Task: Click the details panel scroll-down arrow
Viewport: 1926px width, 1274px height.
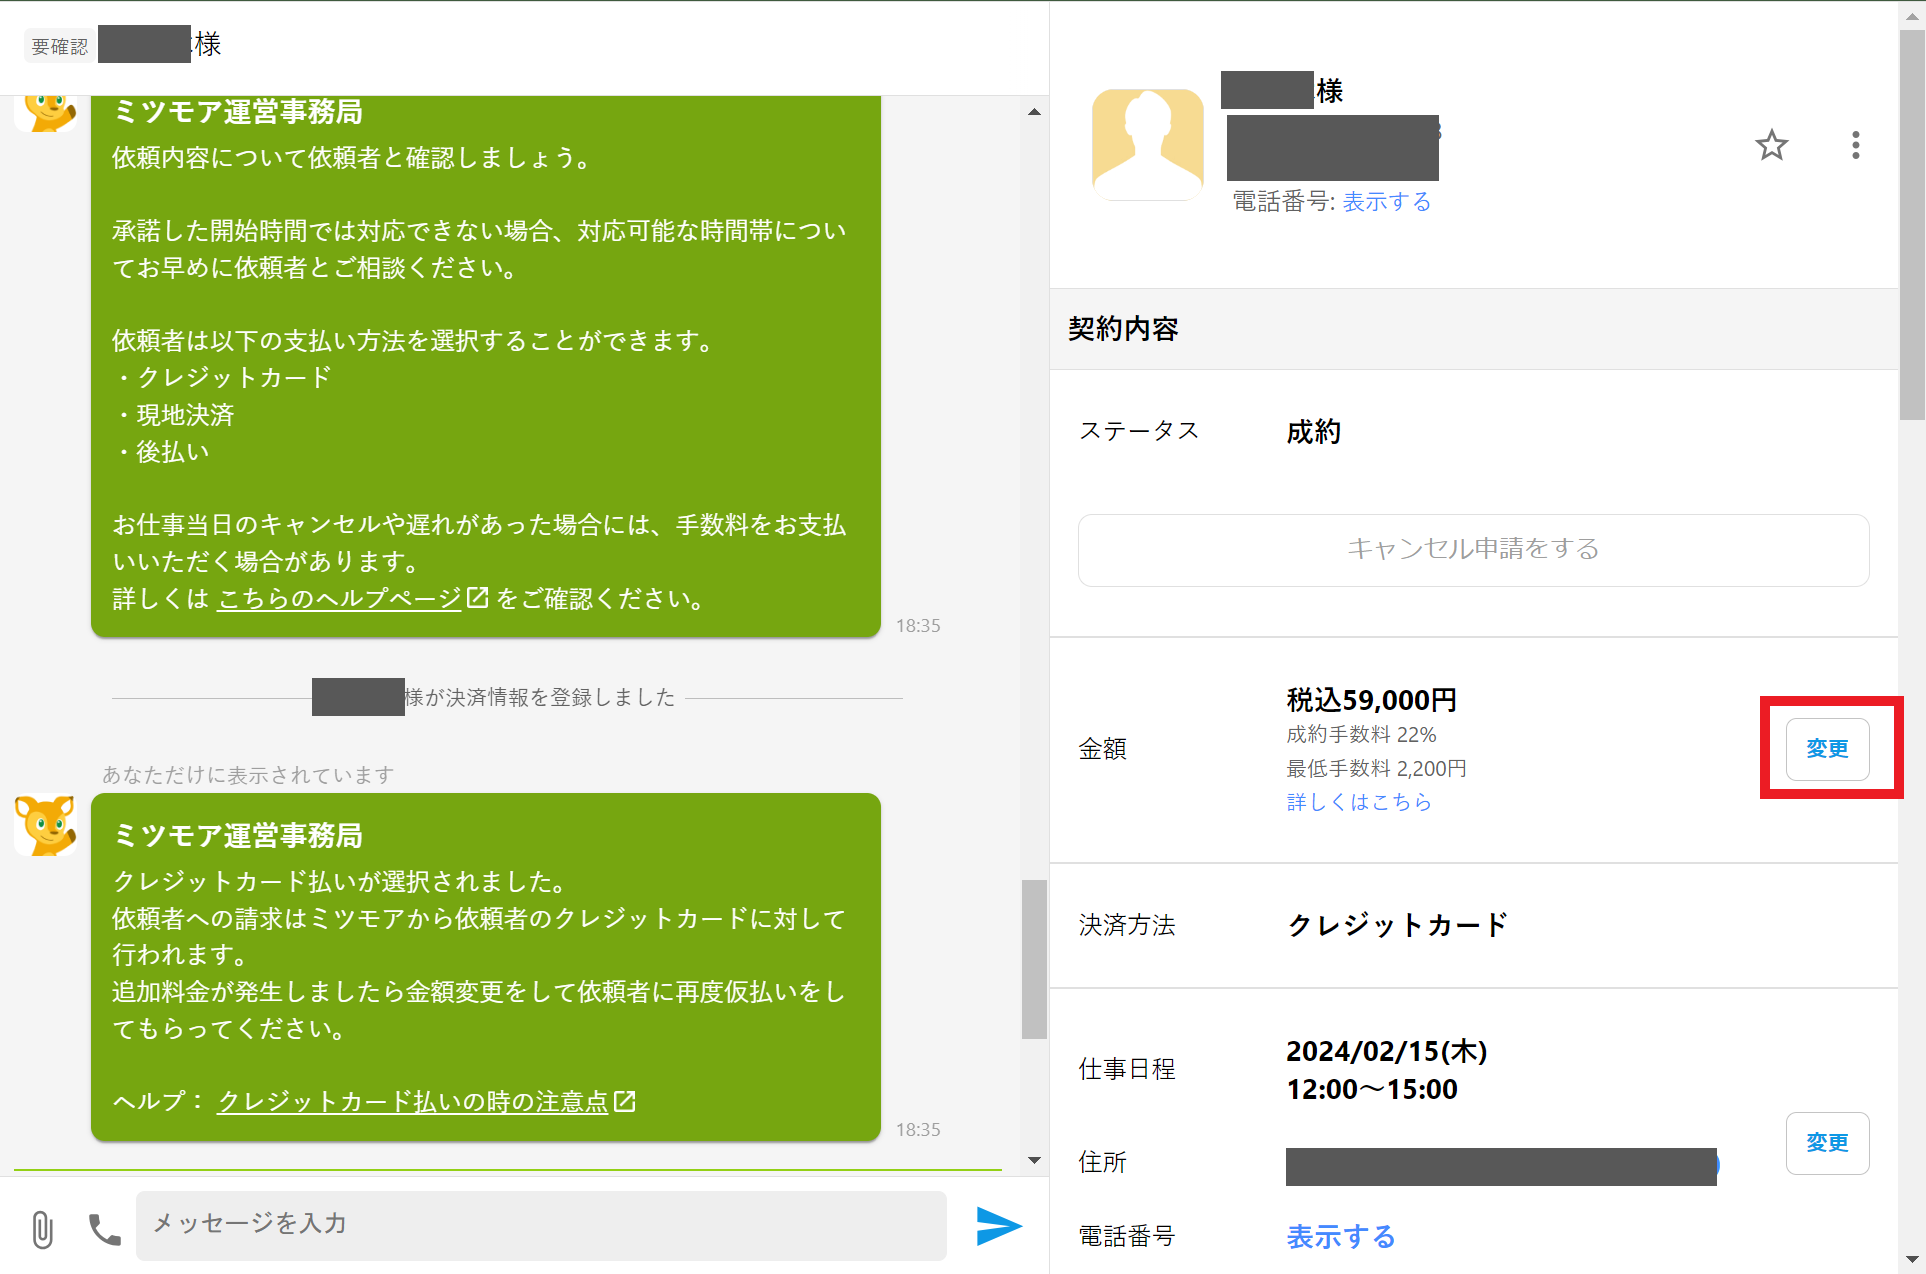Action: pos(1912,1260)
